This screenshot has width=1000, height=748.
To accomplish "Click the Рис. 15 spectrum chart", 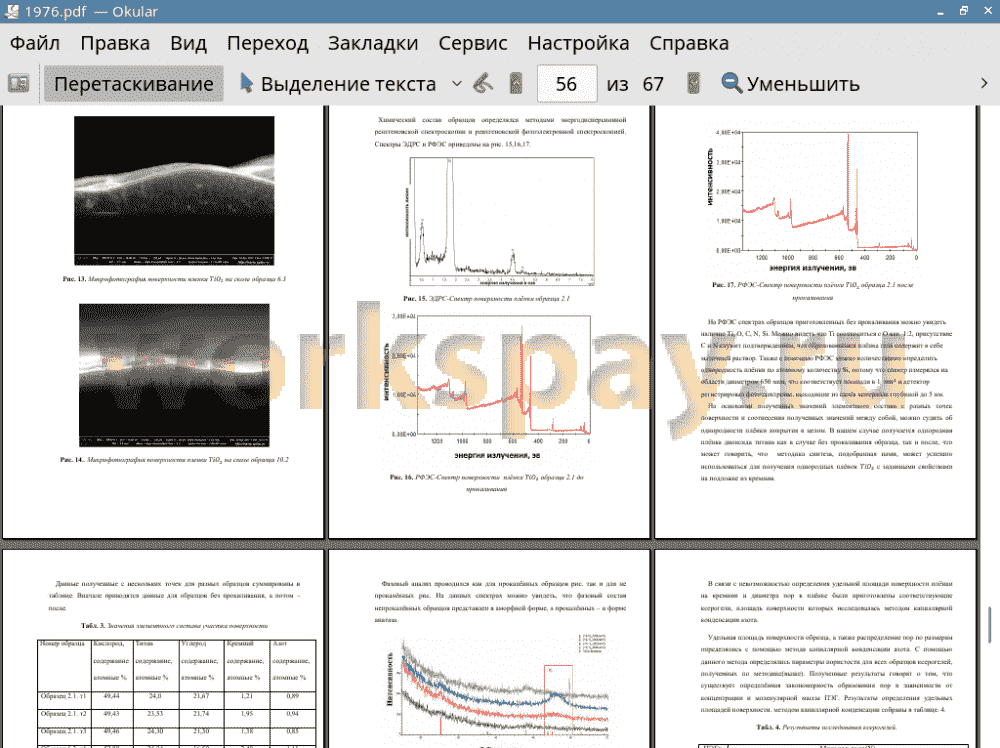I will [x=502, y=222].
